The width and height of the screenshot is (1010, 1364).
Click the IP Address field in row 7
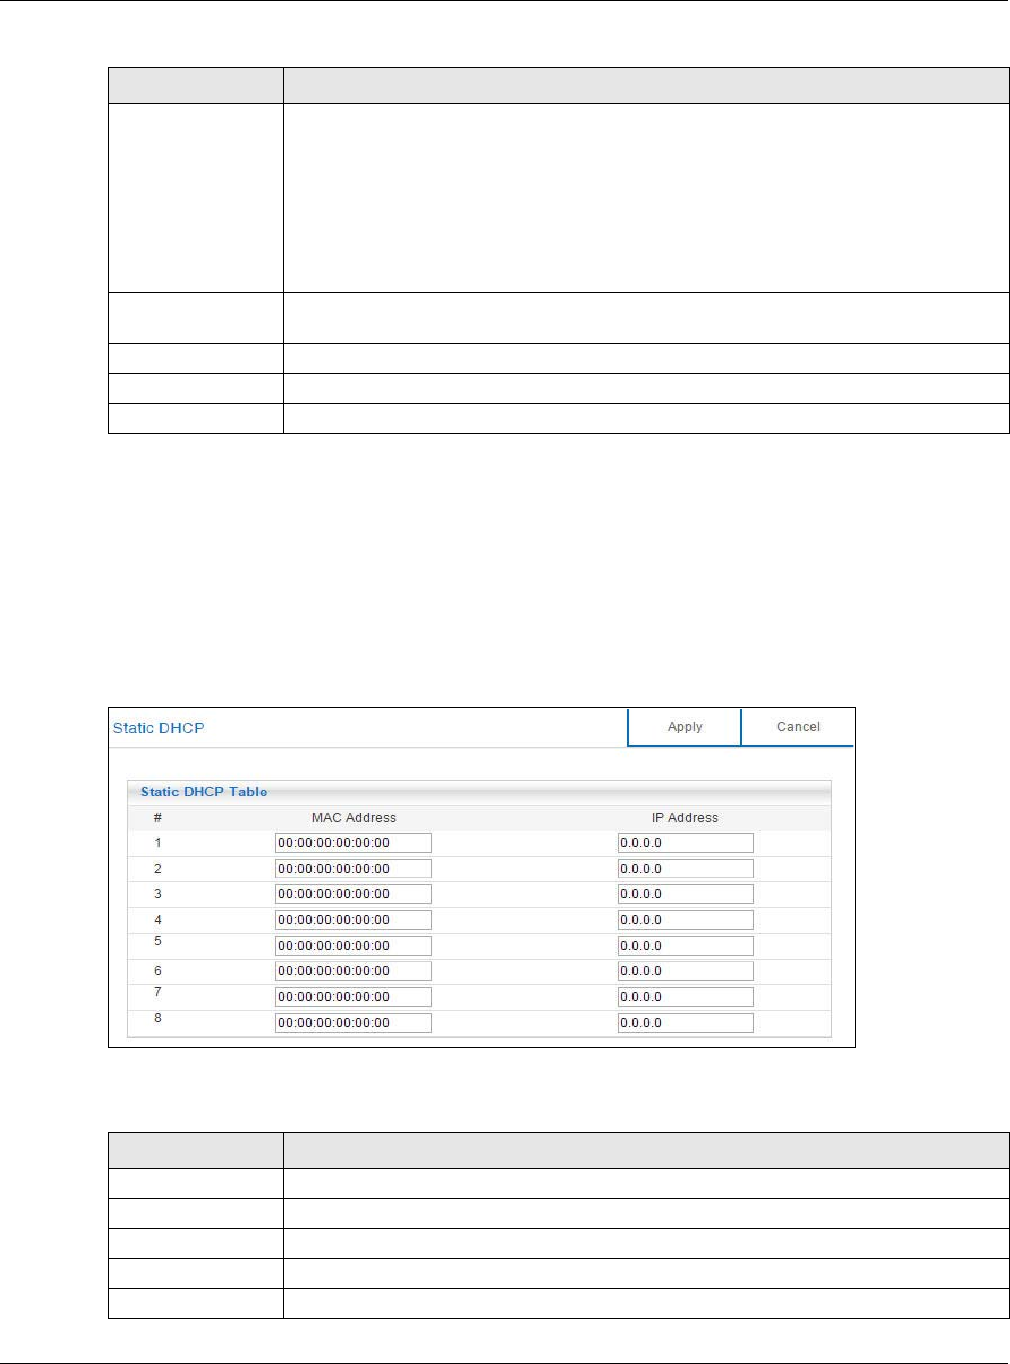point(685,997)
